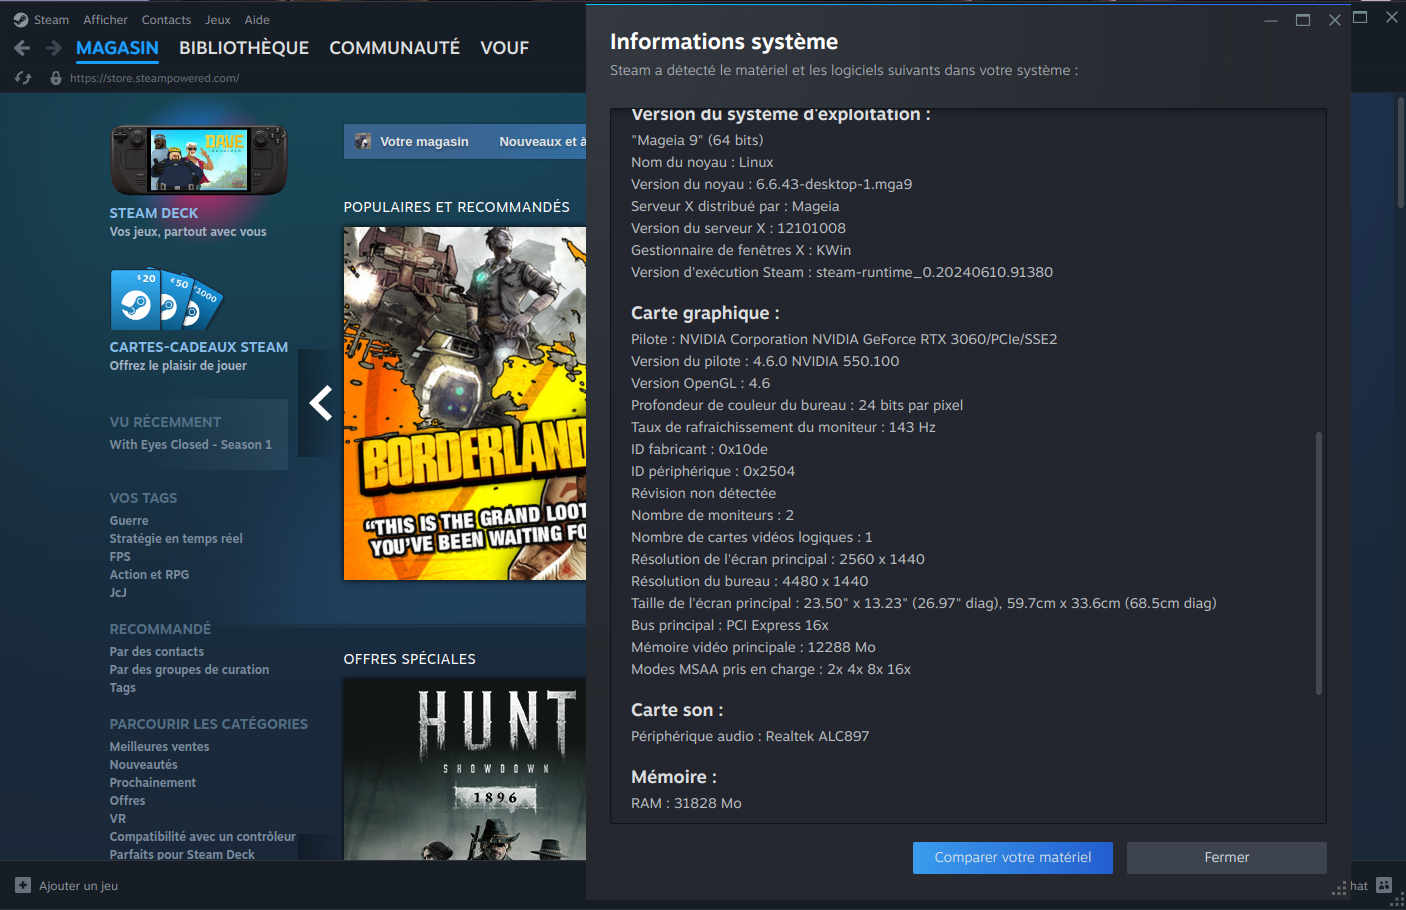Select Action et RPG tag

149,575
